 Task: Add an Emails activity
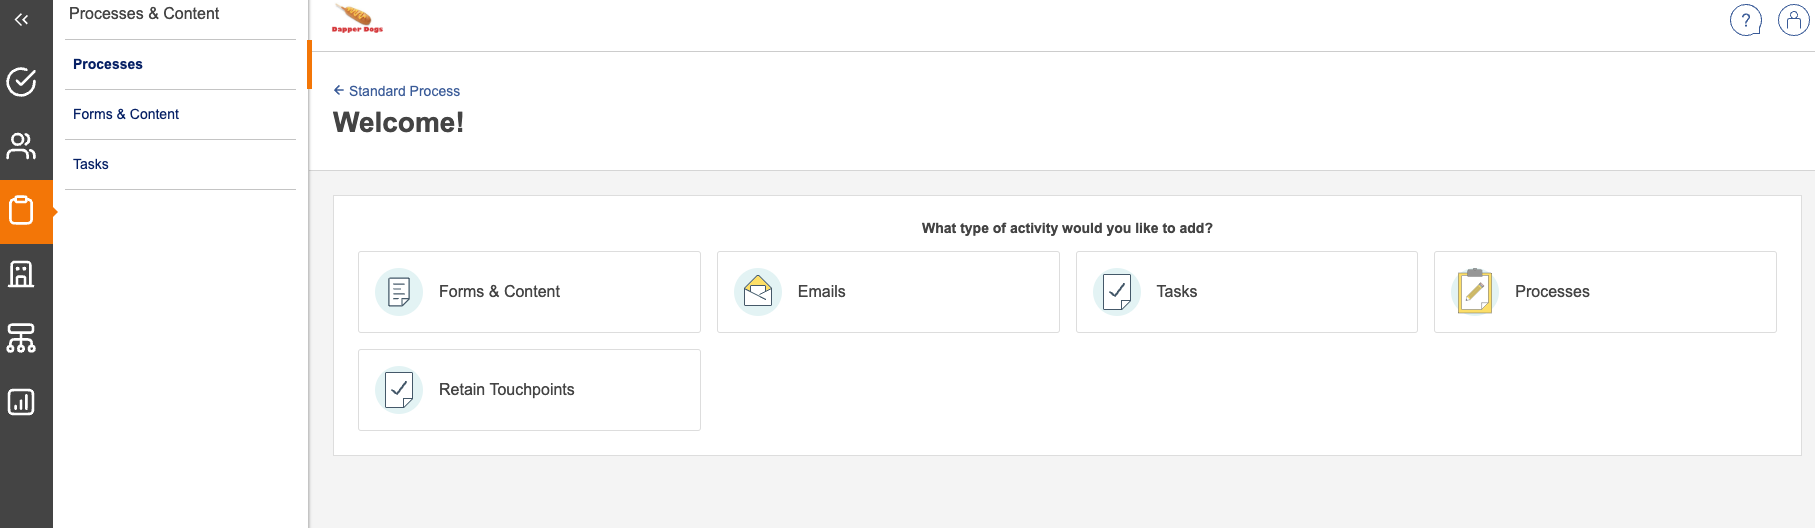point(888,292)
